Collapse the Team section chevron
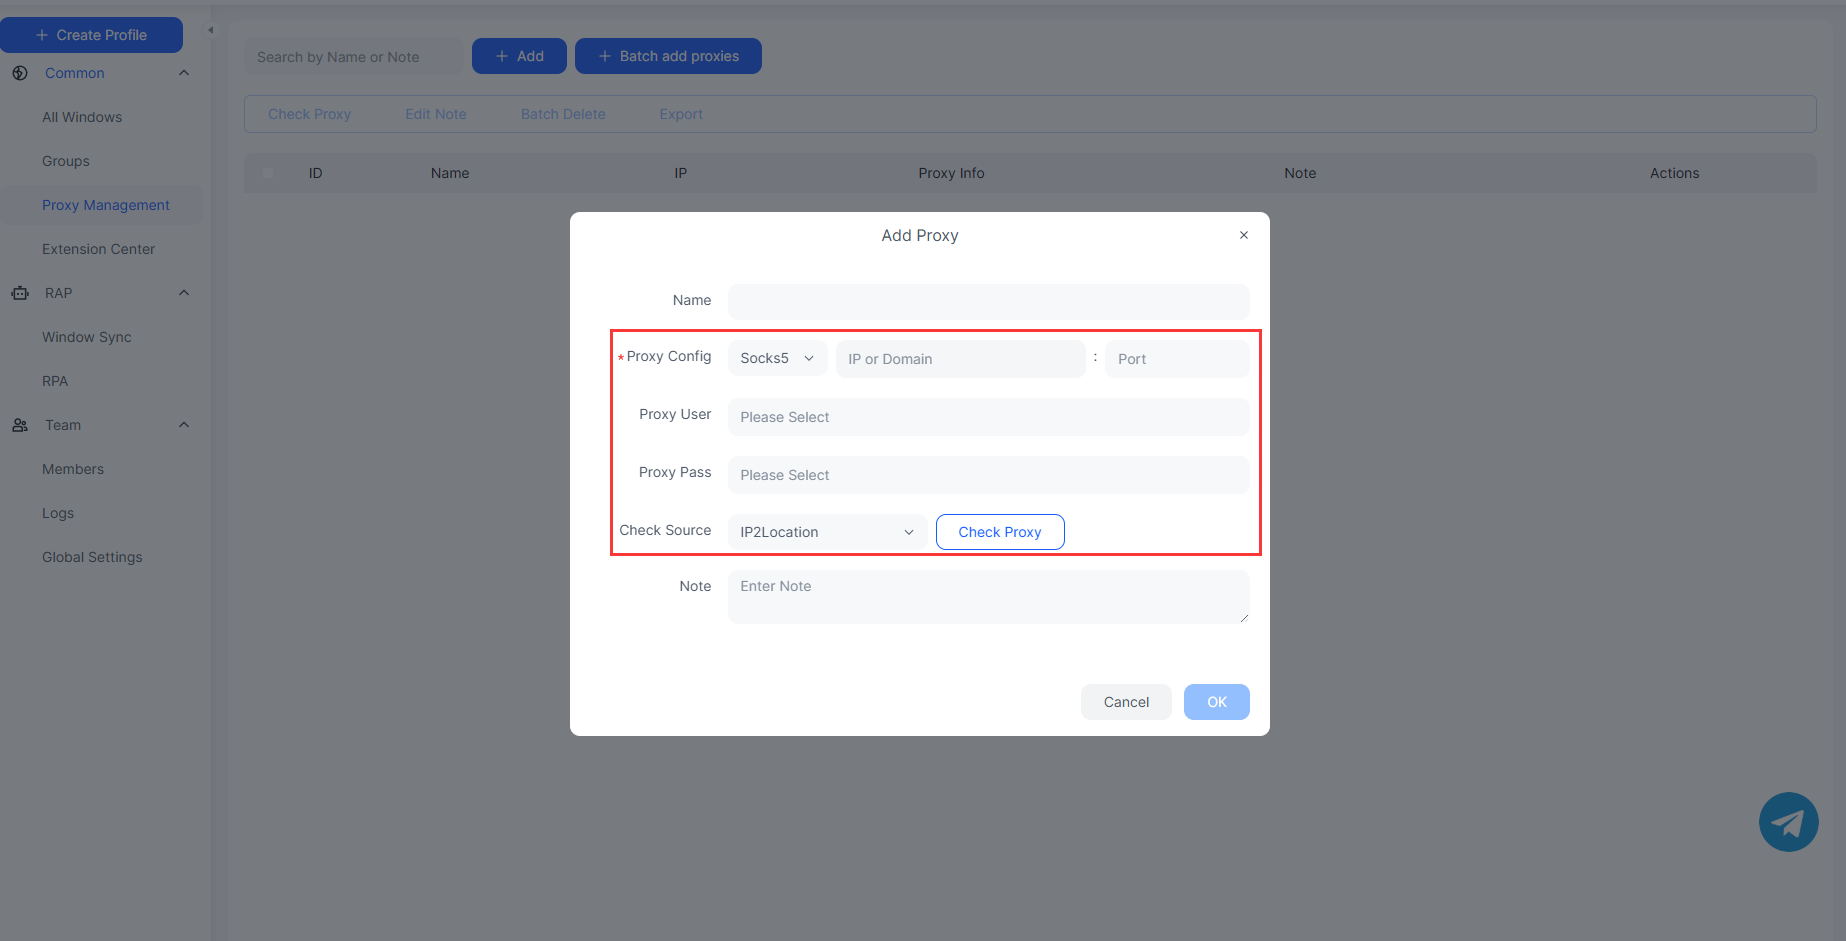 pos(184,425)
